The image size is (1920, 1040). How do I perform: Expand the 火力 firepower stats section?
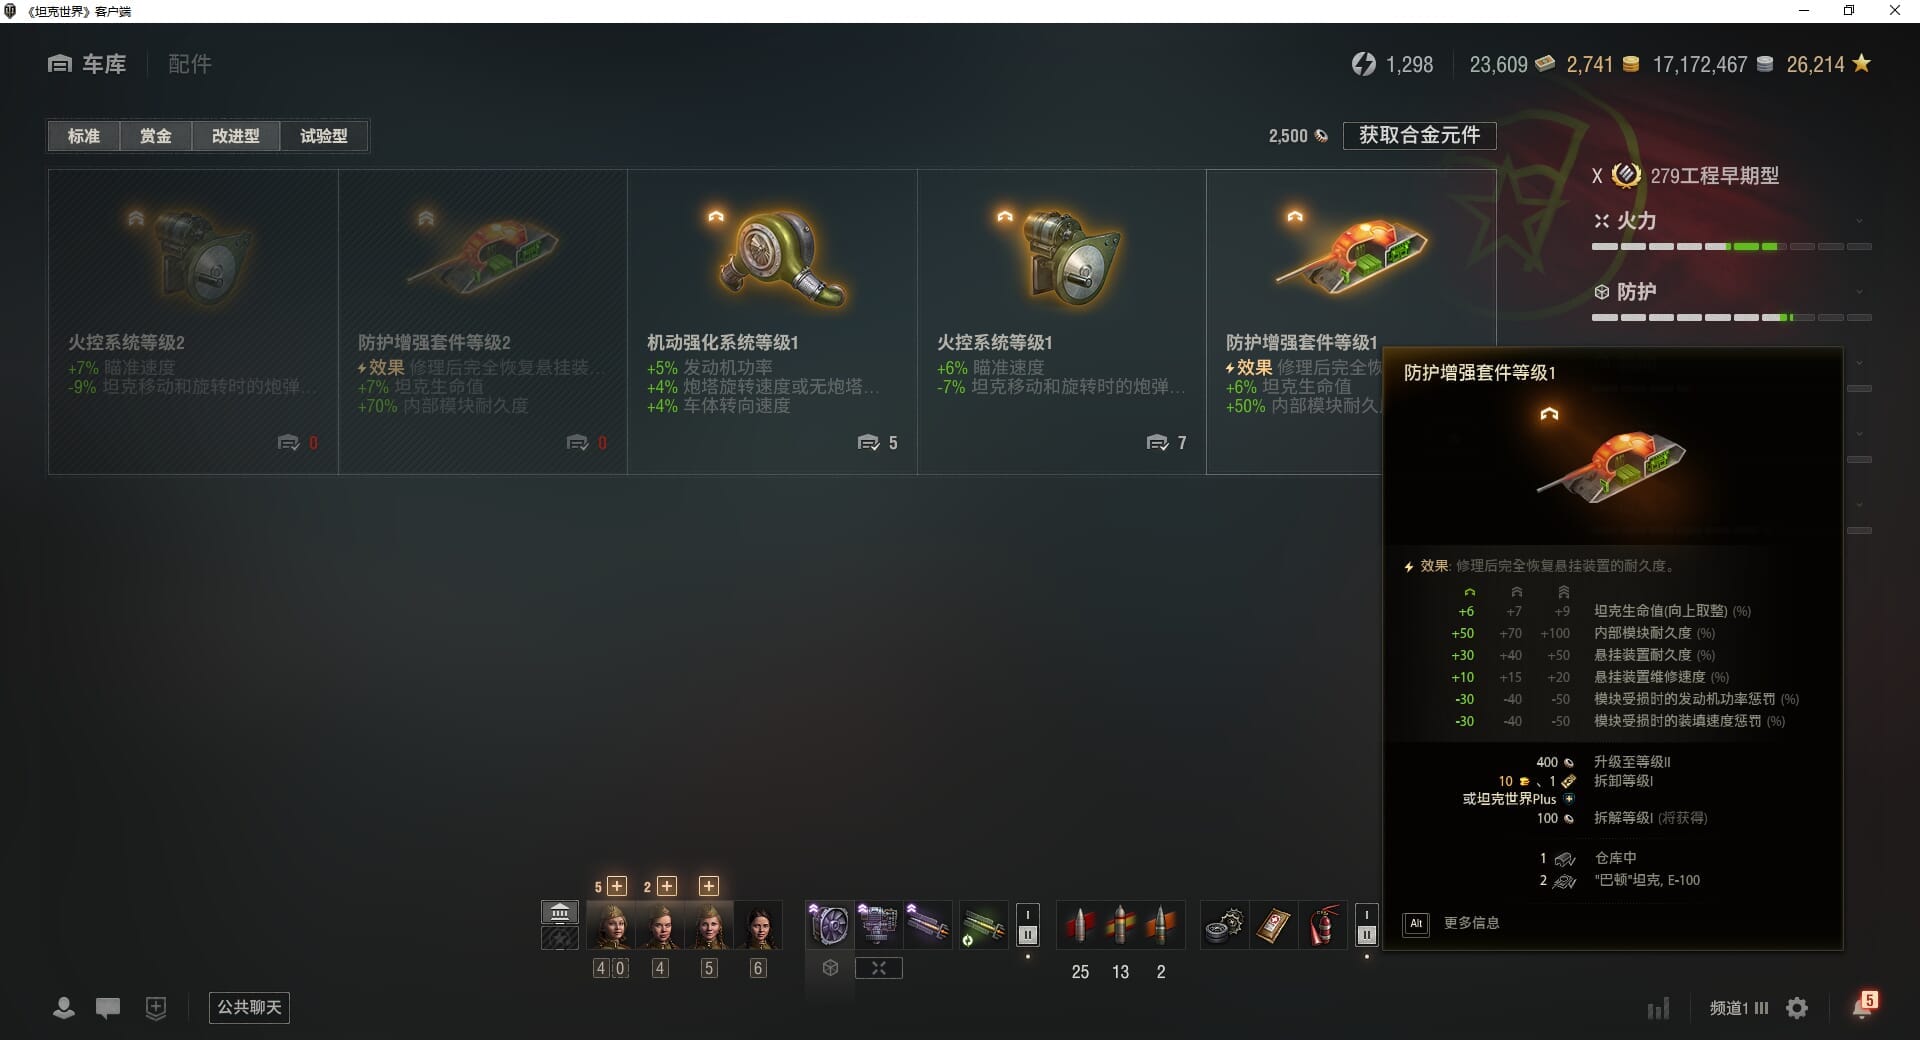pyautogui.click(x=1859, y=221)
